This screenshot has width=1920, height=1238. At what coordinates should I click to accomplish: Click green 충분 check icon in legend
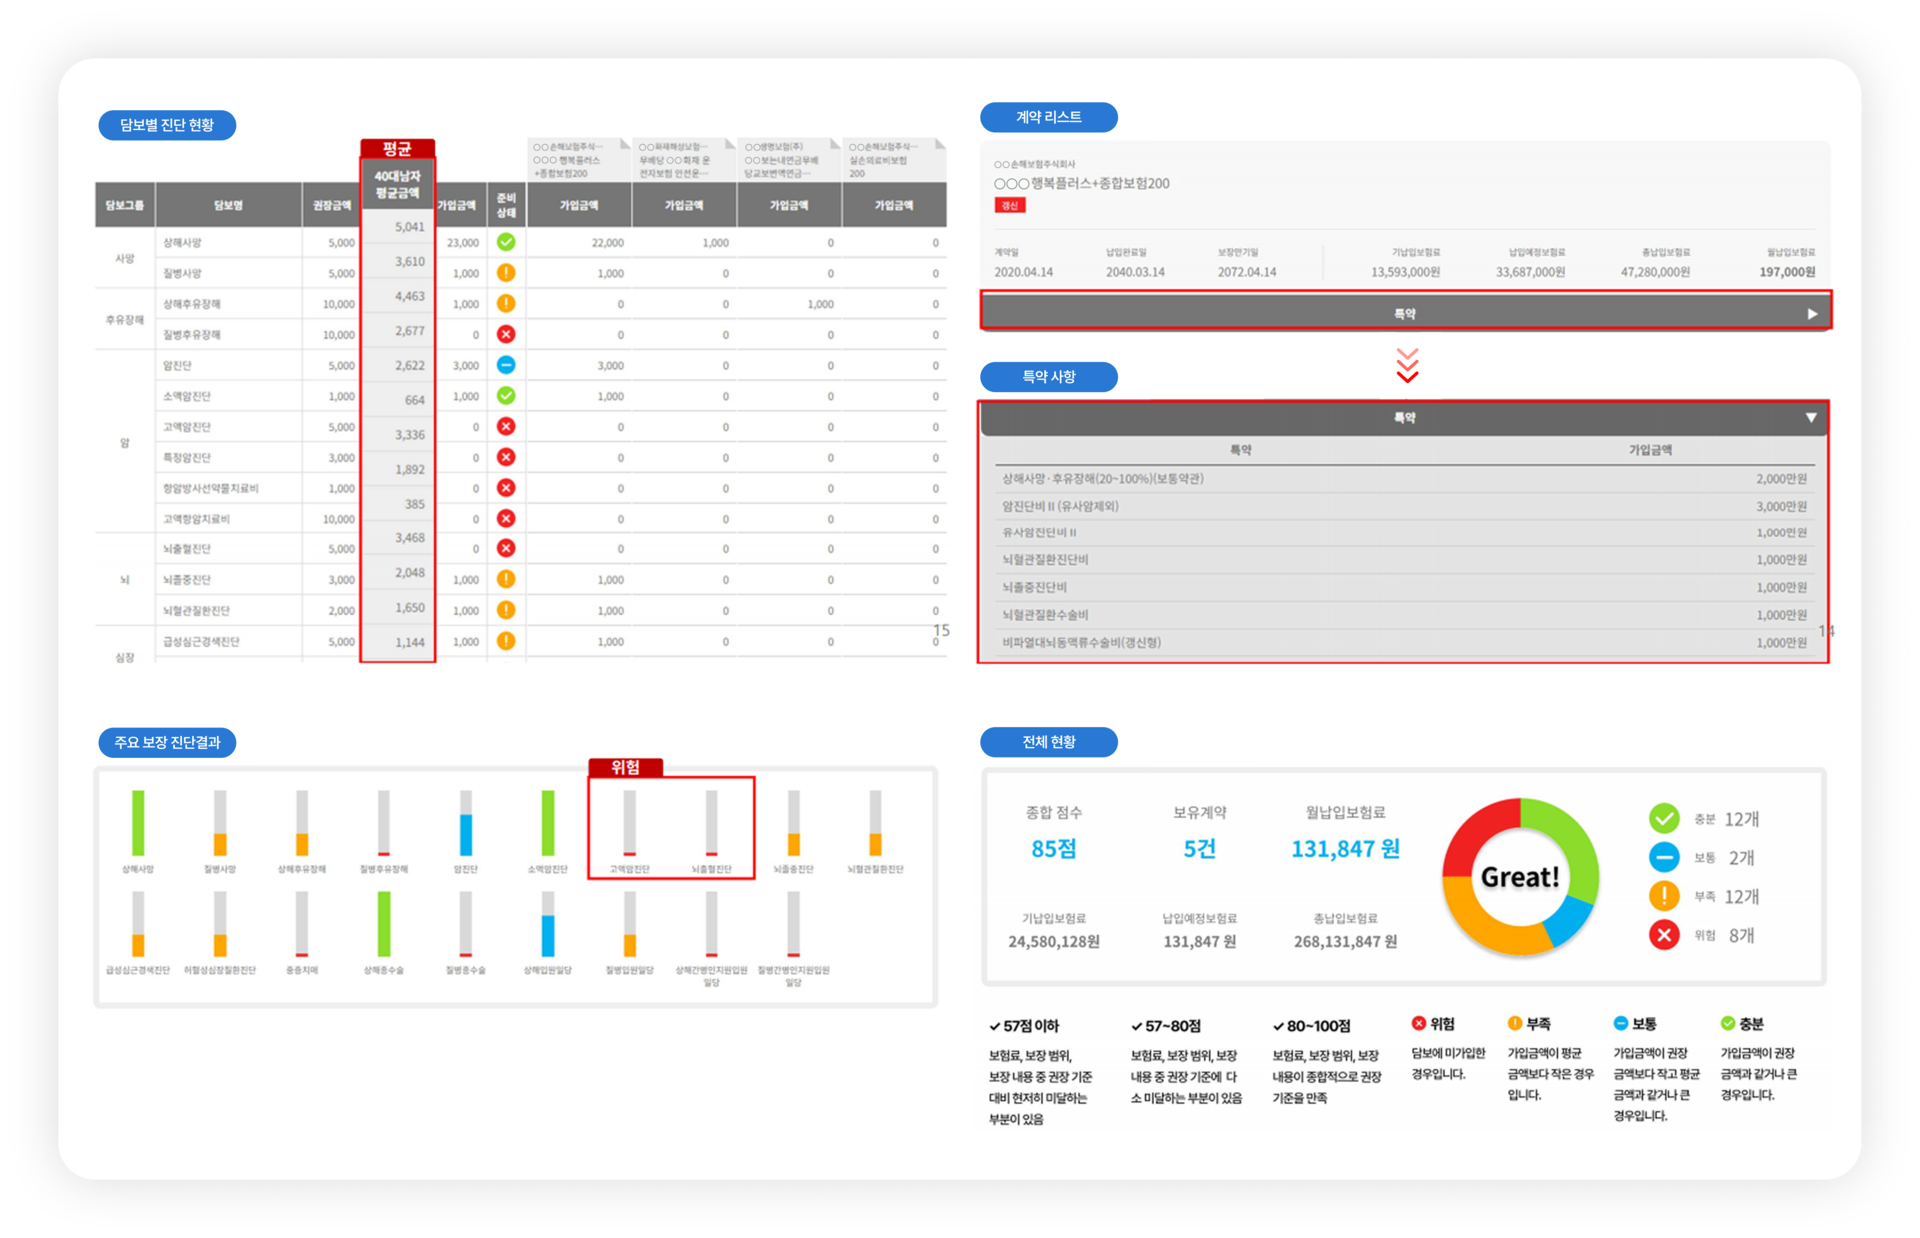1664,818
